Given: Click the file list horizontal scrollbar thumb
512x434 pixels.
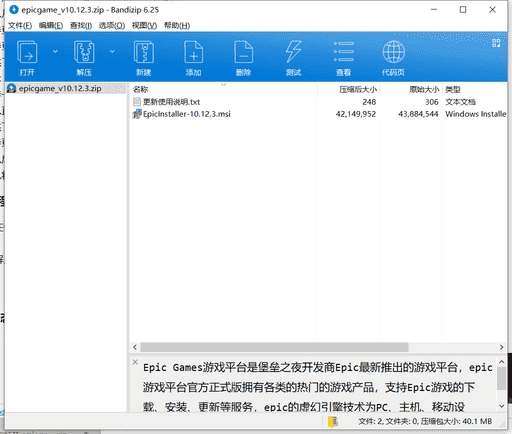Looking at the screenshot, I should (274, 347).
